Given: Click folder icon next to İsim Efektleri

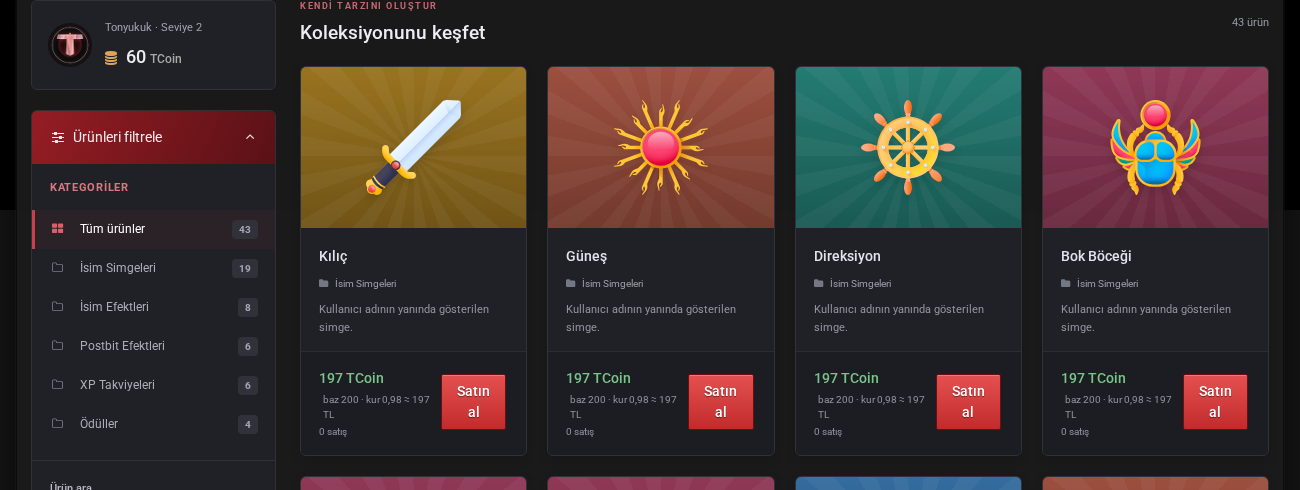Looking at the screenshot, I should tap(58, 307).
